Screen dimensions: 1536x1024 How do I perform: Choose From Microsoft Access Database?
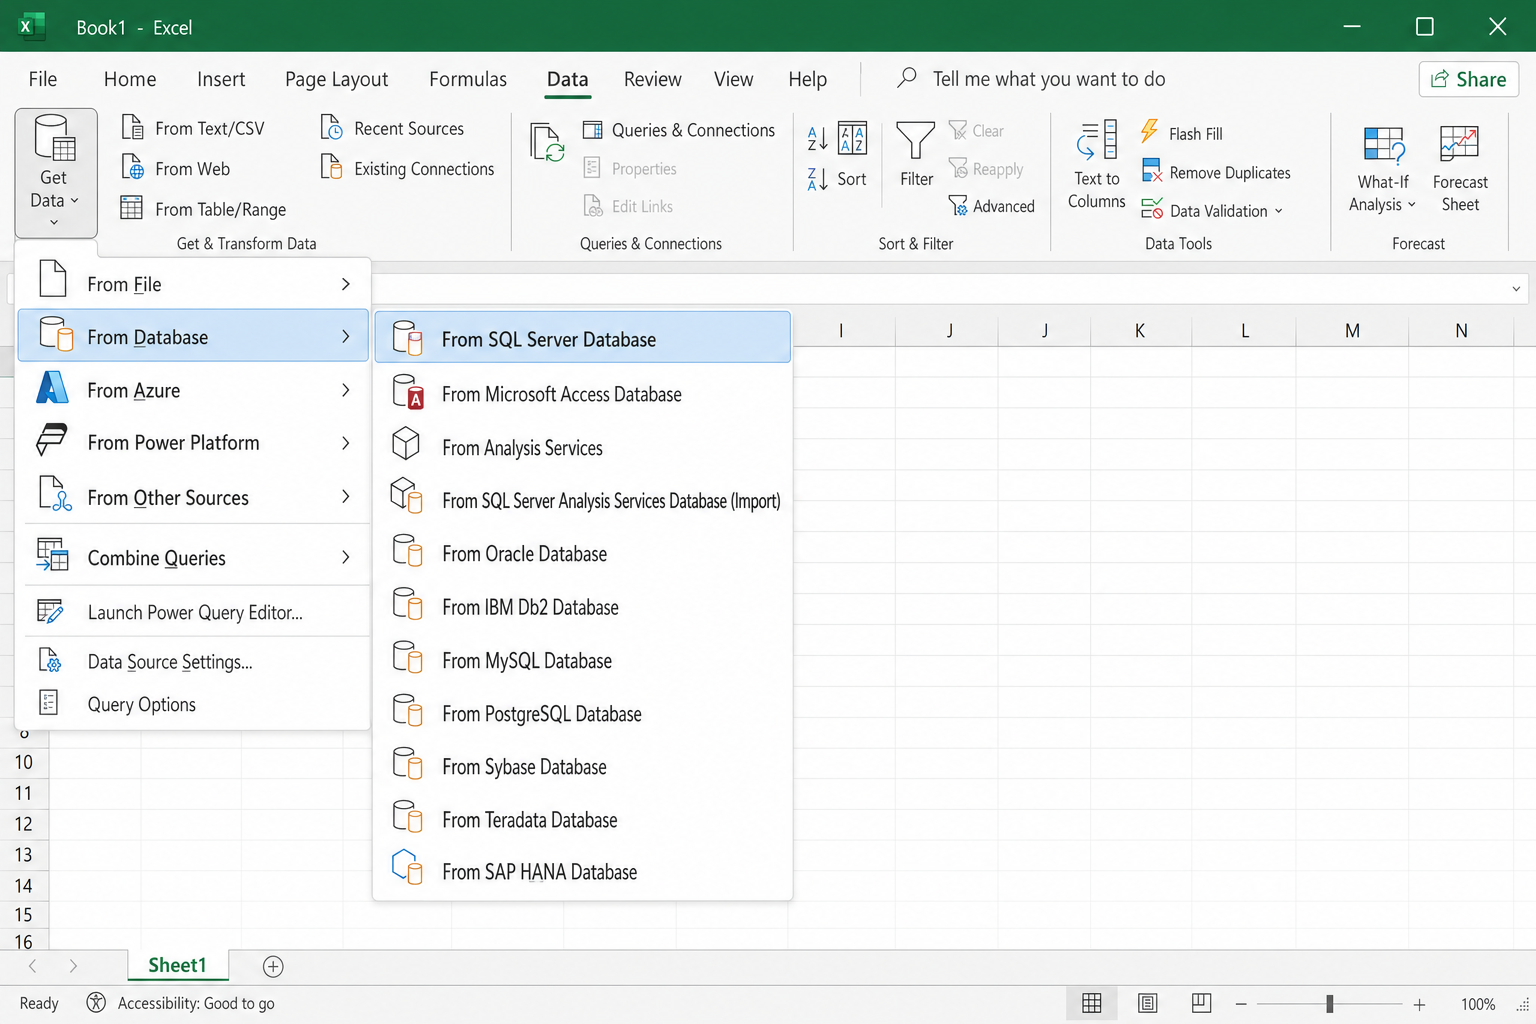point(582,394)
